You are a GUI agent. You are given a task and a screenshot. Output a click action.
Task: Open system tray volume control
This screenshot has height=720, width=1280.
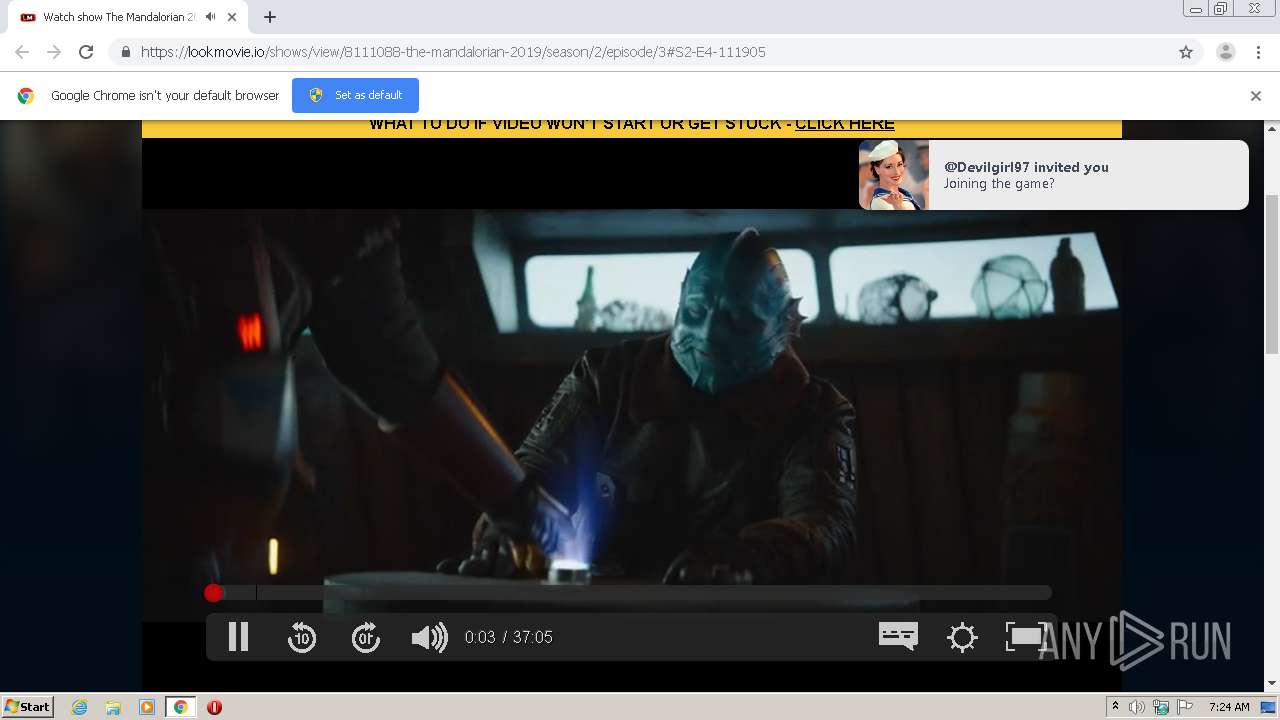pos(1137,707)
